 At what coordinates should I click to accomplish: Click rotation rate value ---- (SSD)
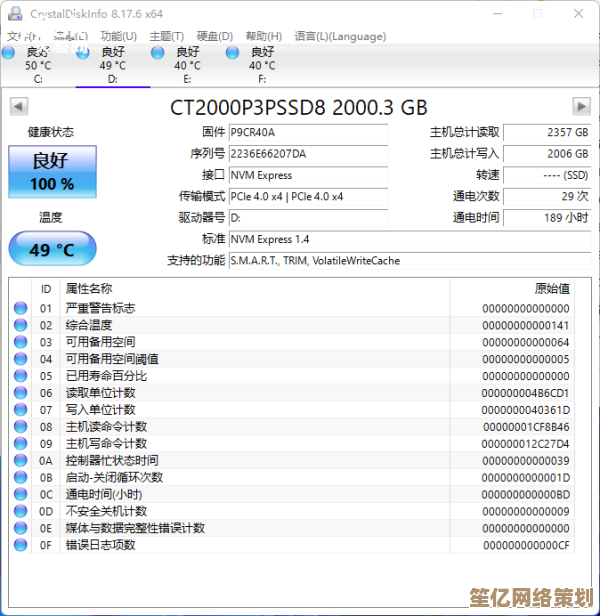[547, 175]
